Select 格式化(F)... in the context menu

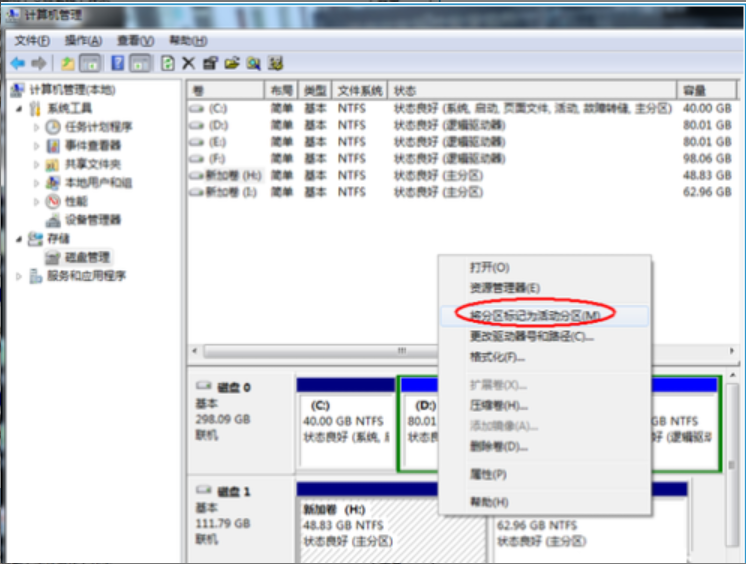click(497, 357)
